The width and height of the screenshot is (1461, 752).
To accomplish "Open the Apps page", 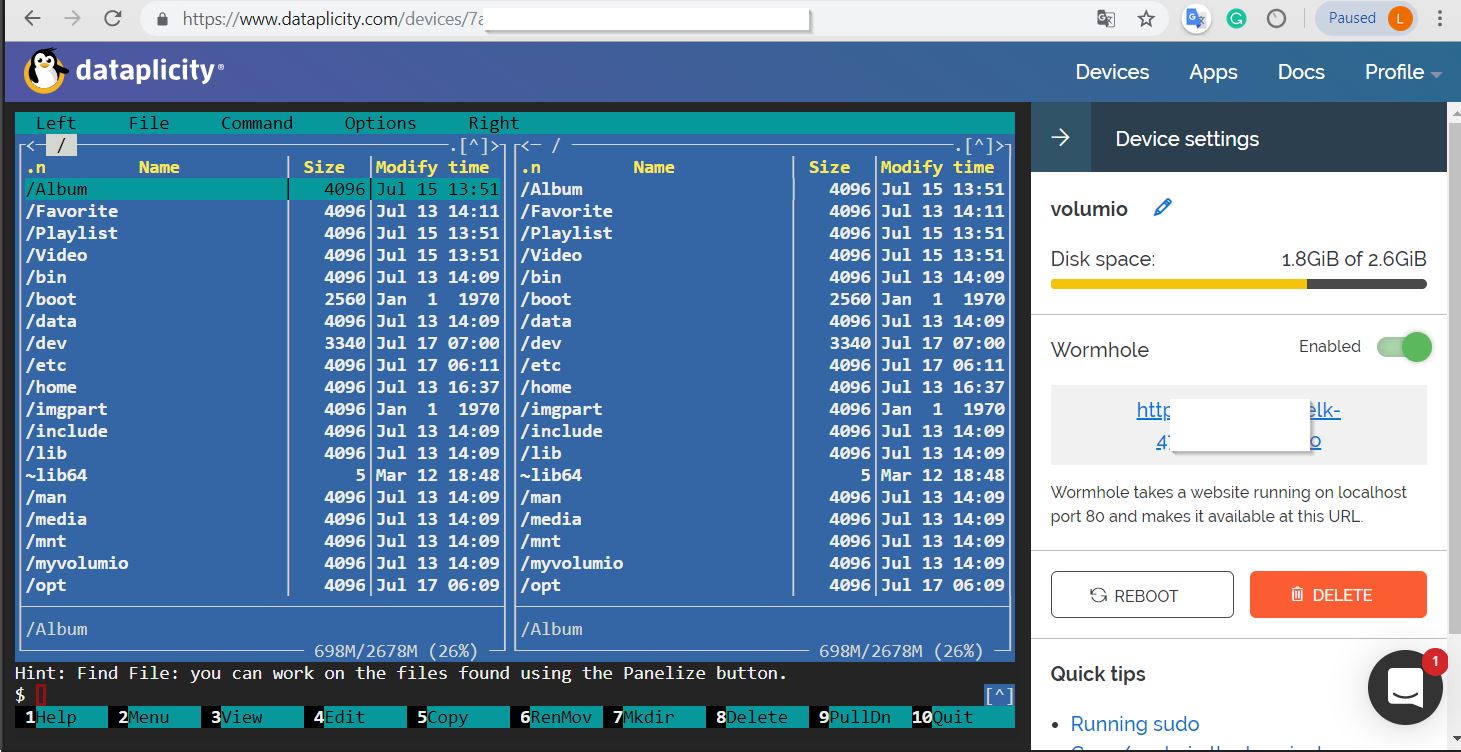I will [1213, 72].
